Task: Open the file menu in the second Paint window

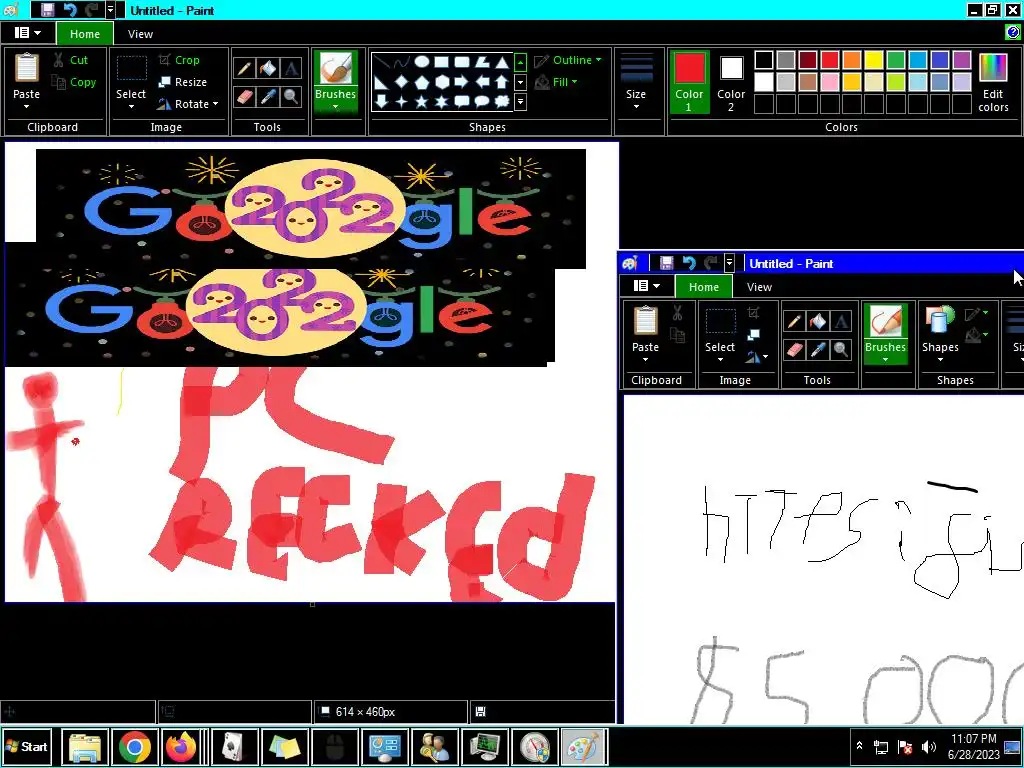Action: (x=647, y=285)
